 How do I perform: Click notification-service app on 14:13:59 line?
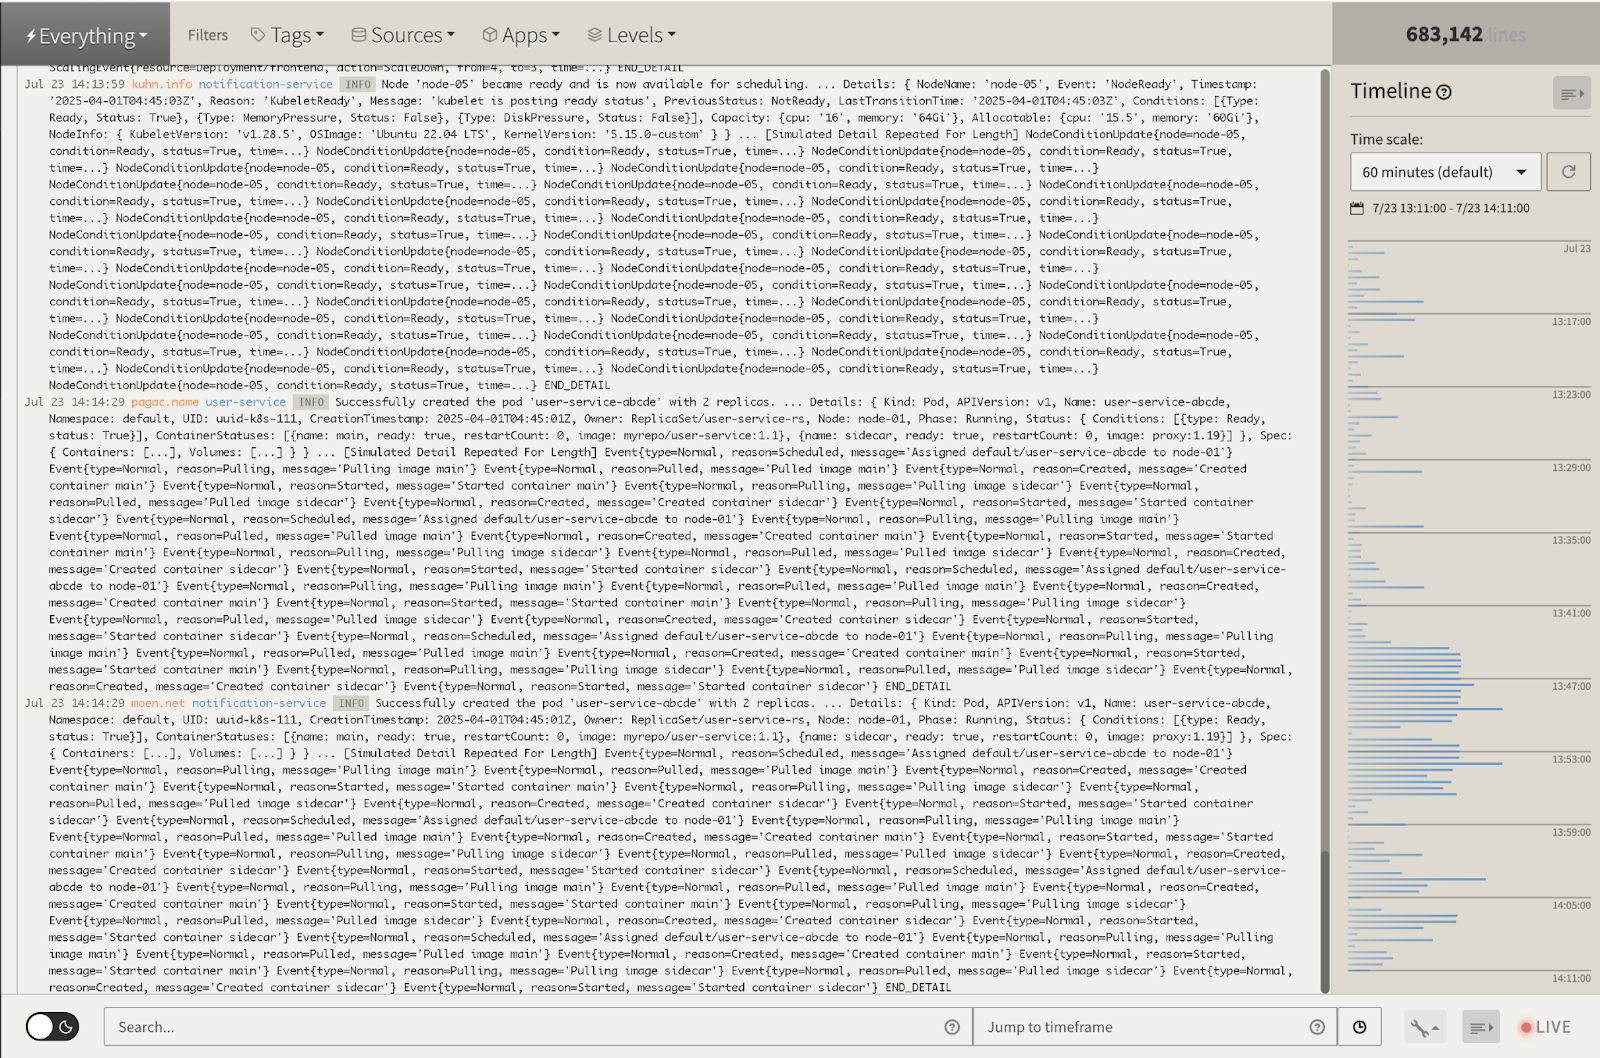[265, 84]
